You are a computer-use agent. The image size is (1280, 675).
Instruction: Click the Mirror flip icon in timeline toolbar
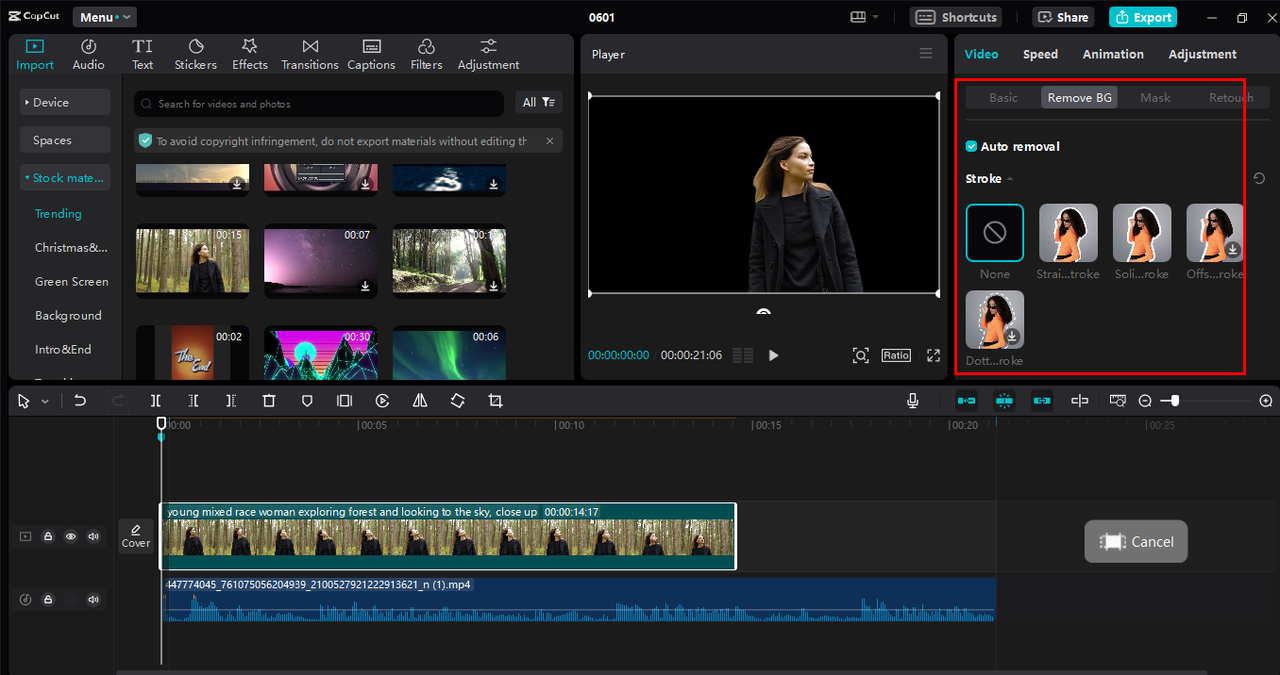420,401
